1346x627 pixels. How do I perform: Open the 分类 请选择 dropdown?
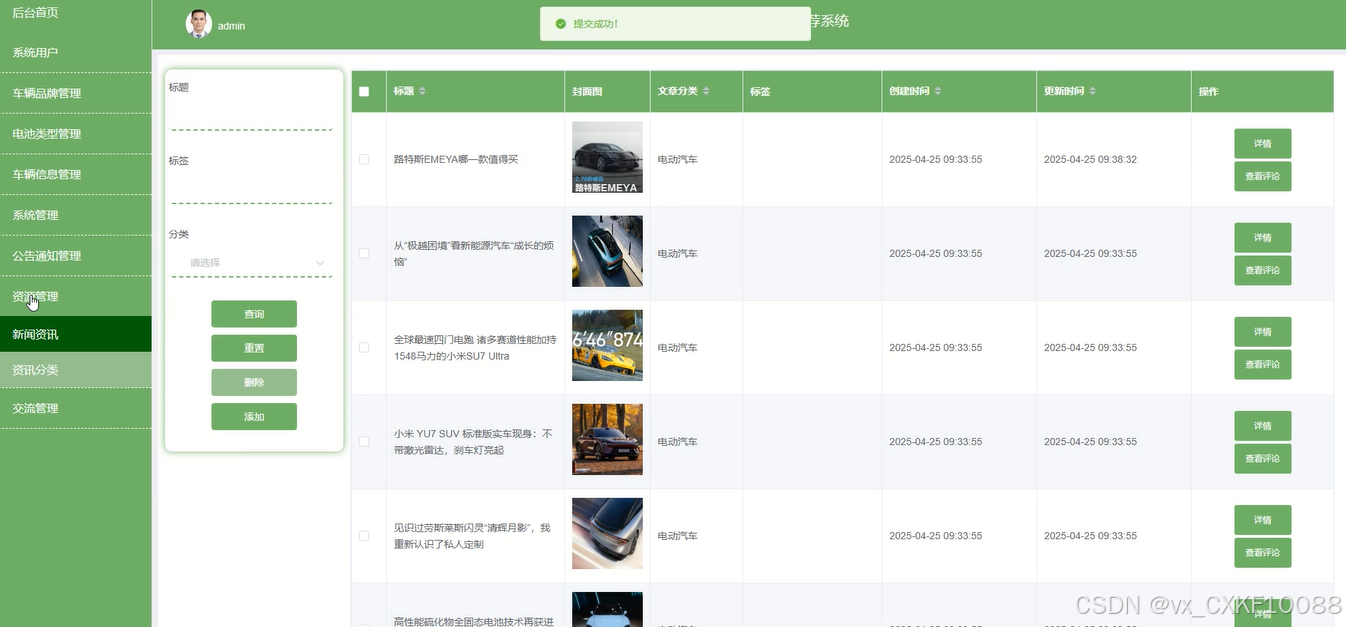[x=251, y=263]
